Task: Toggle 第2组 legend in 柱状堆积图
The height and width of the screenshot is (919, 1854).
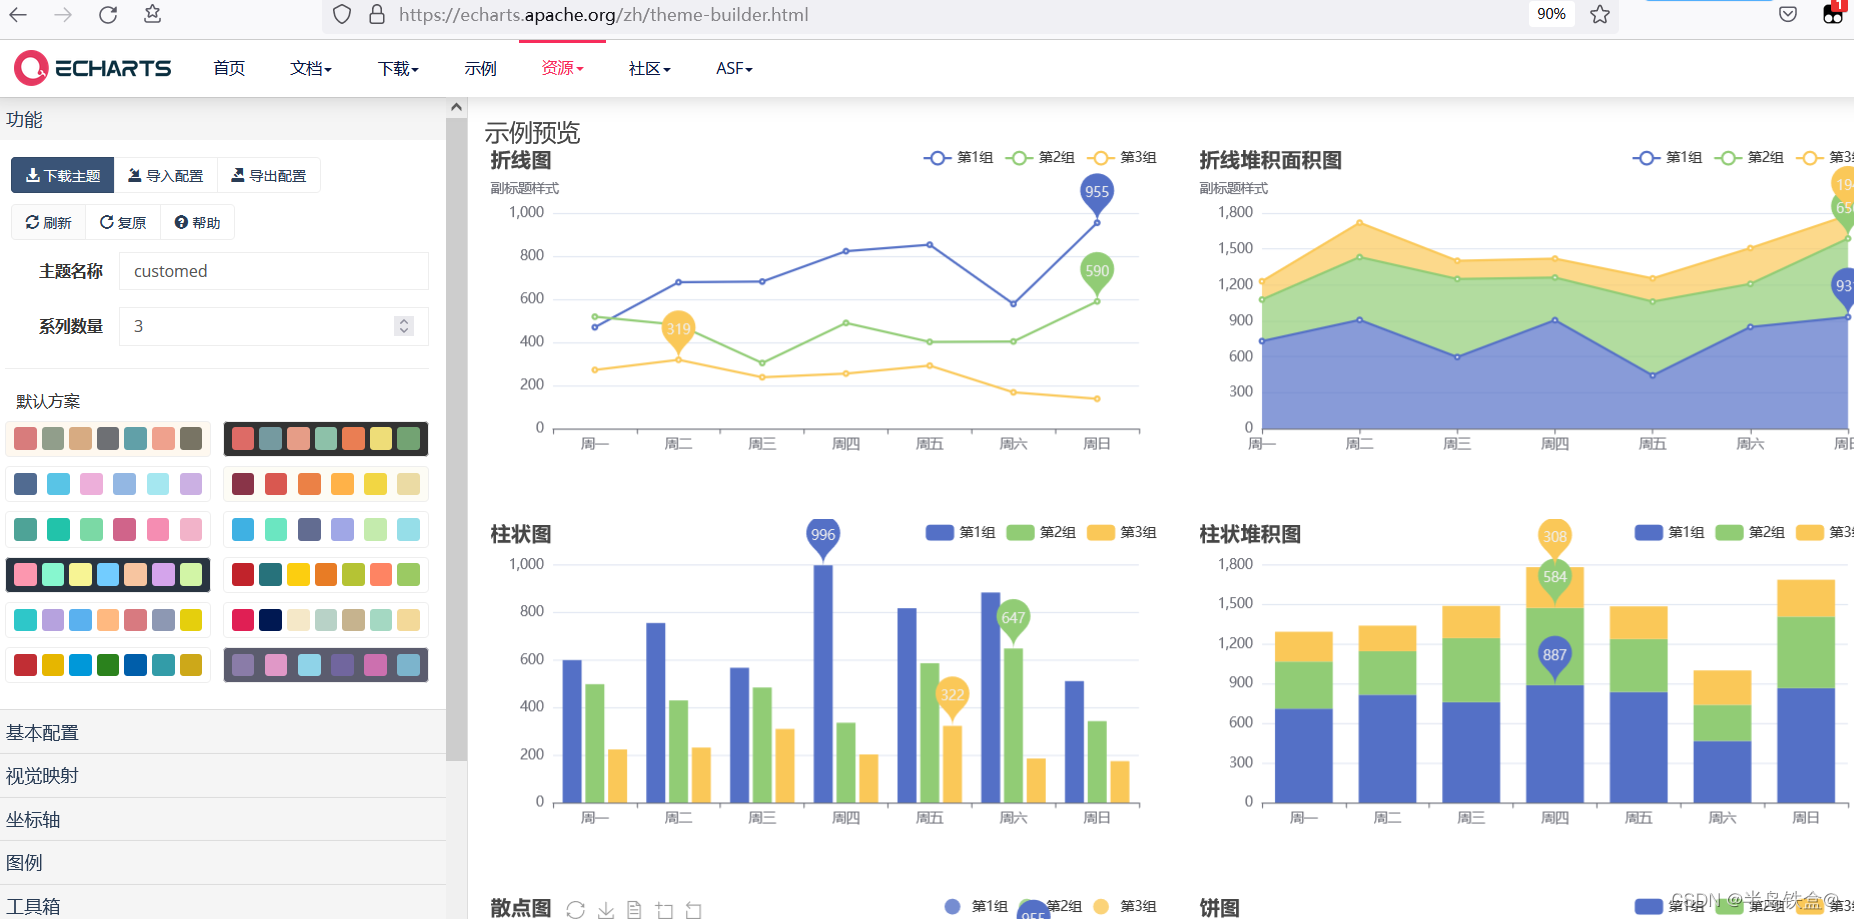Action: [x=1750, y=533]
